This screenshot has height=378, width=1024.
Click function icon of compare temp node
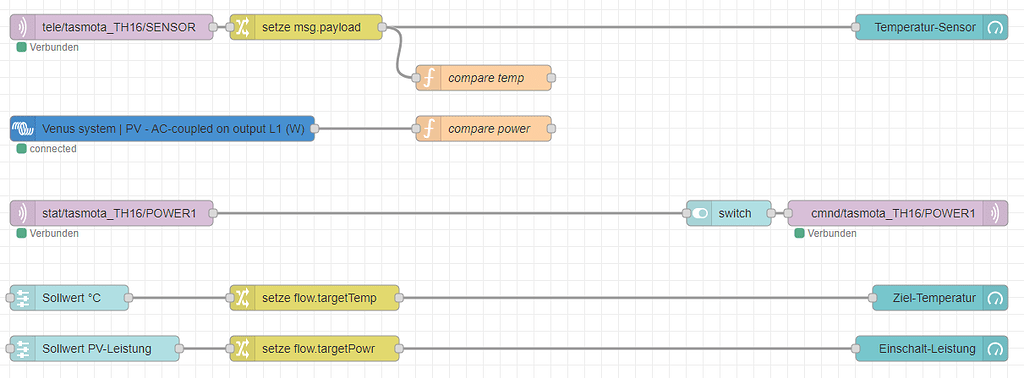tap(428, 78)
